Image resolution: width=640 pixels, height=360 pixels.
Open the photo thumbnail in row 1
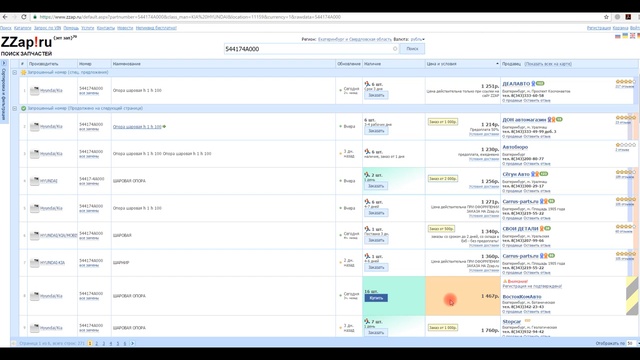click(x=34, y=91)
